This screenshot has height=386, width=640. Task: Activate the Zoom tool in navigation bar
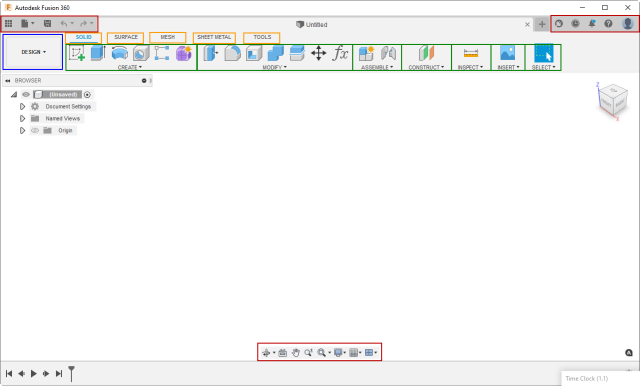(308, 353)
